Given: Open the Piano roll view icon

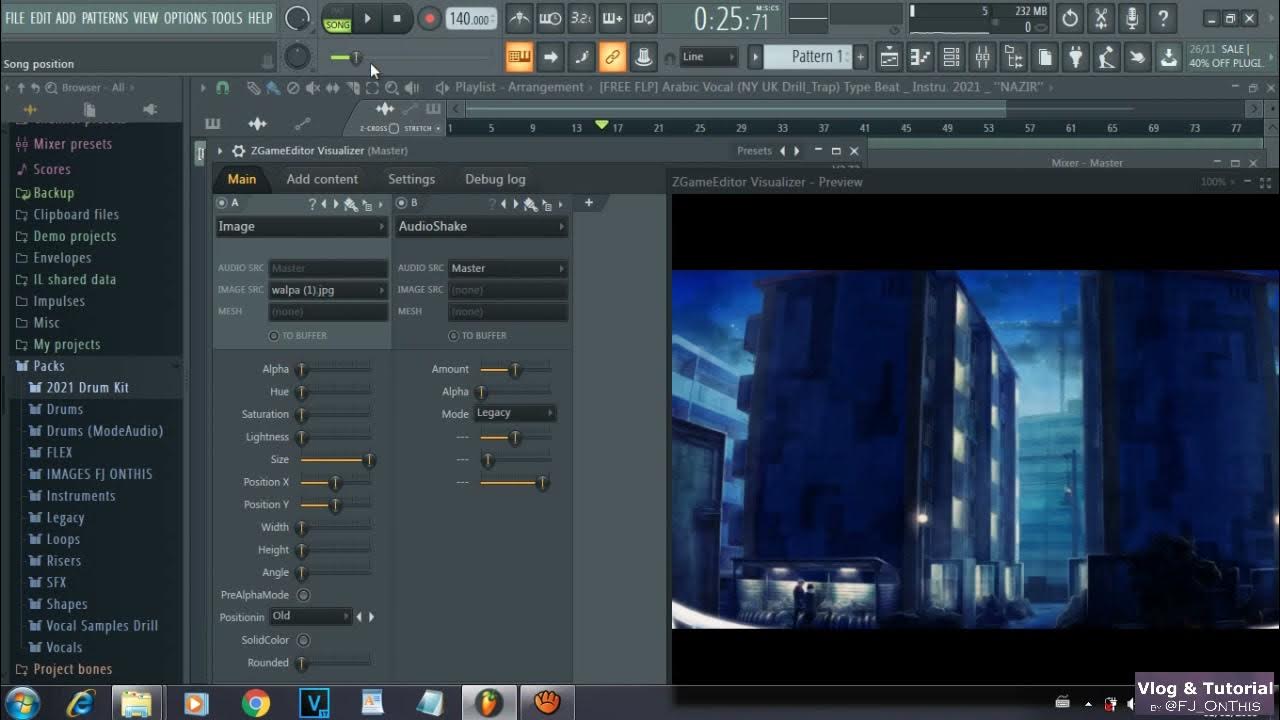Looking at the screenshot, I should pos(921,57).
